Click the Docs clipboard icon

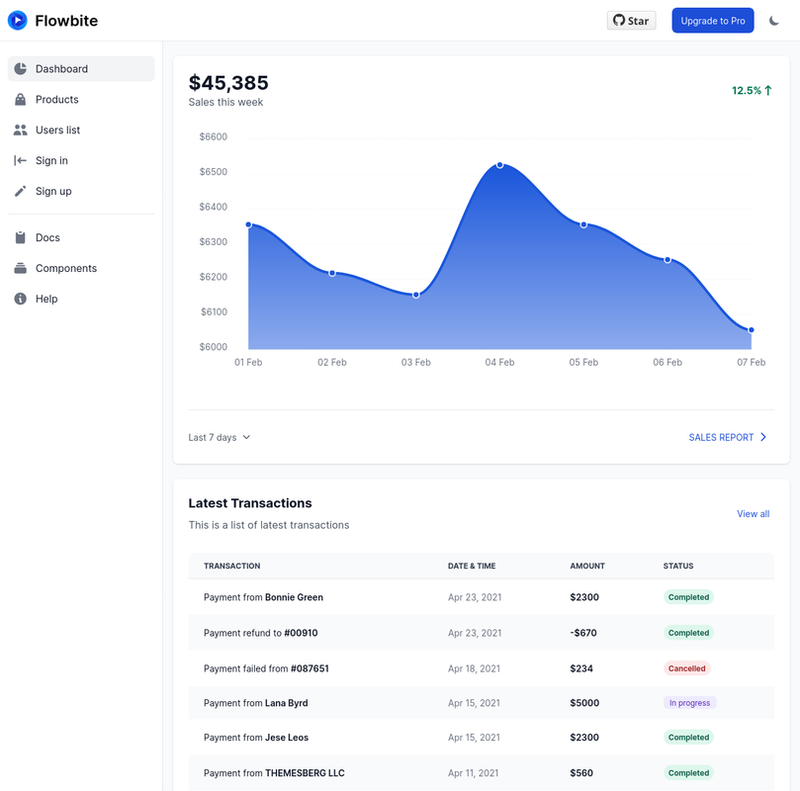tap(20, 237)
